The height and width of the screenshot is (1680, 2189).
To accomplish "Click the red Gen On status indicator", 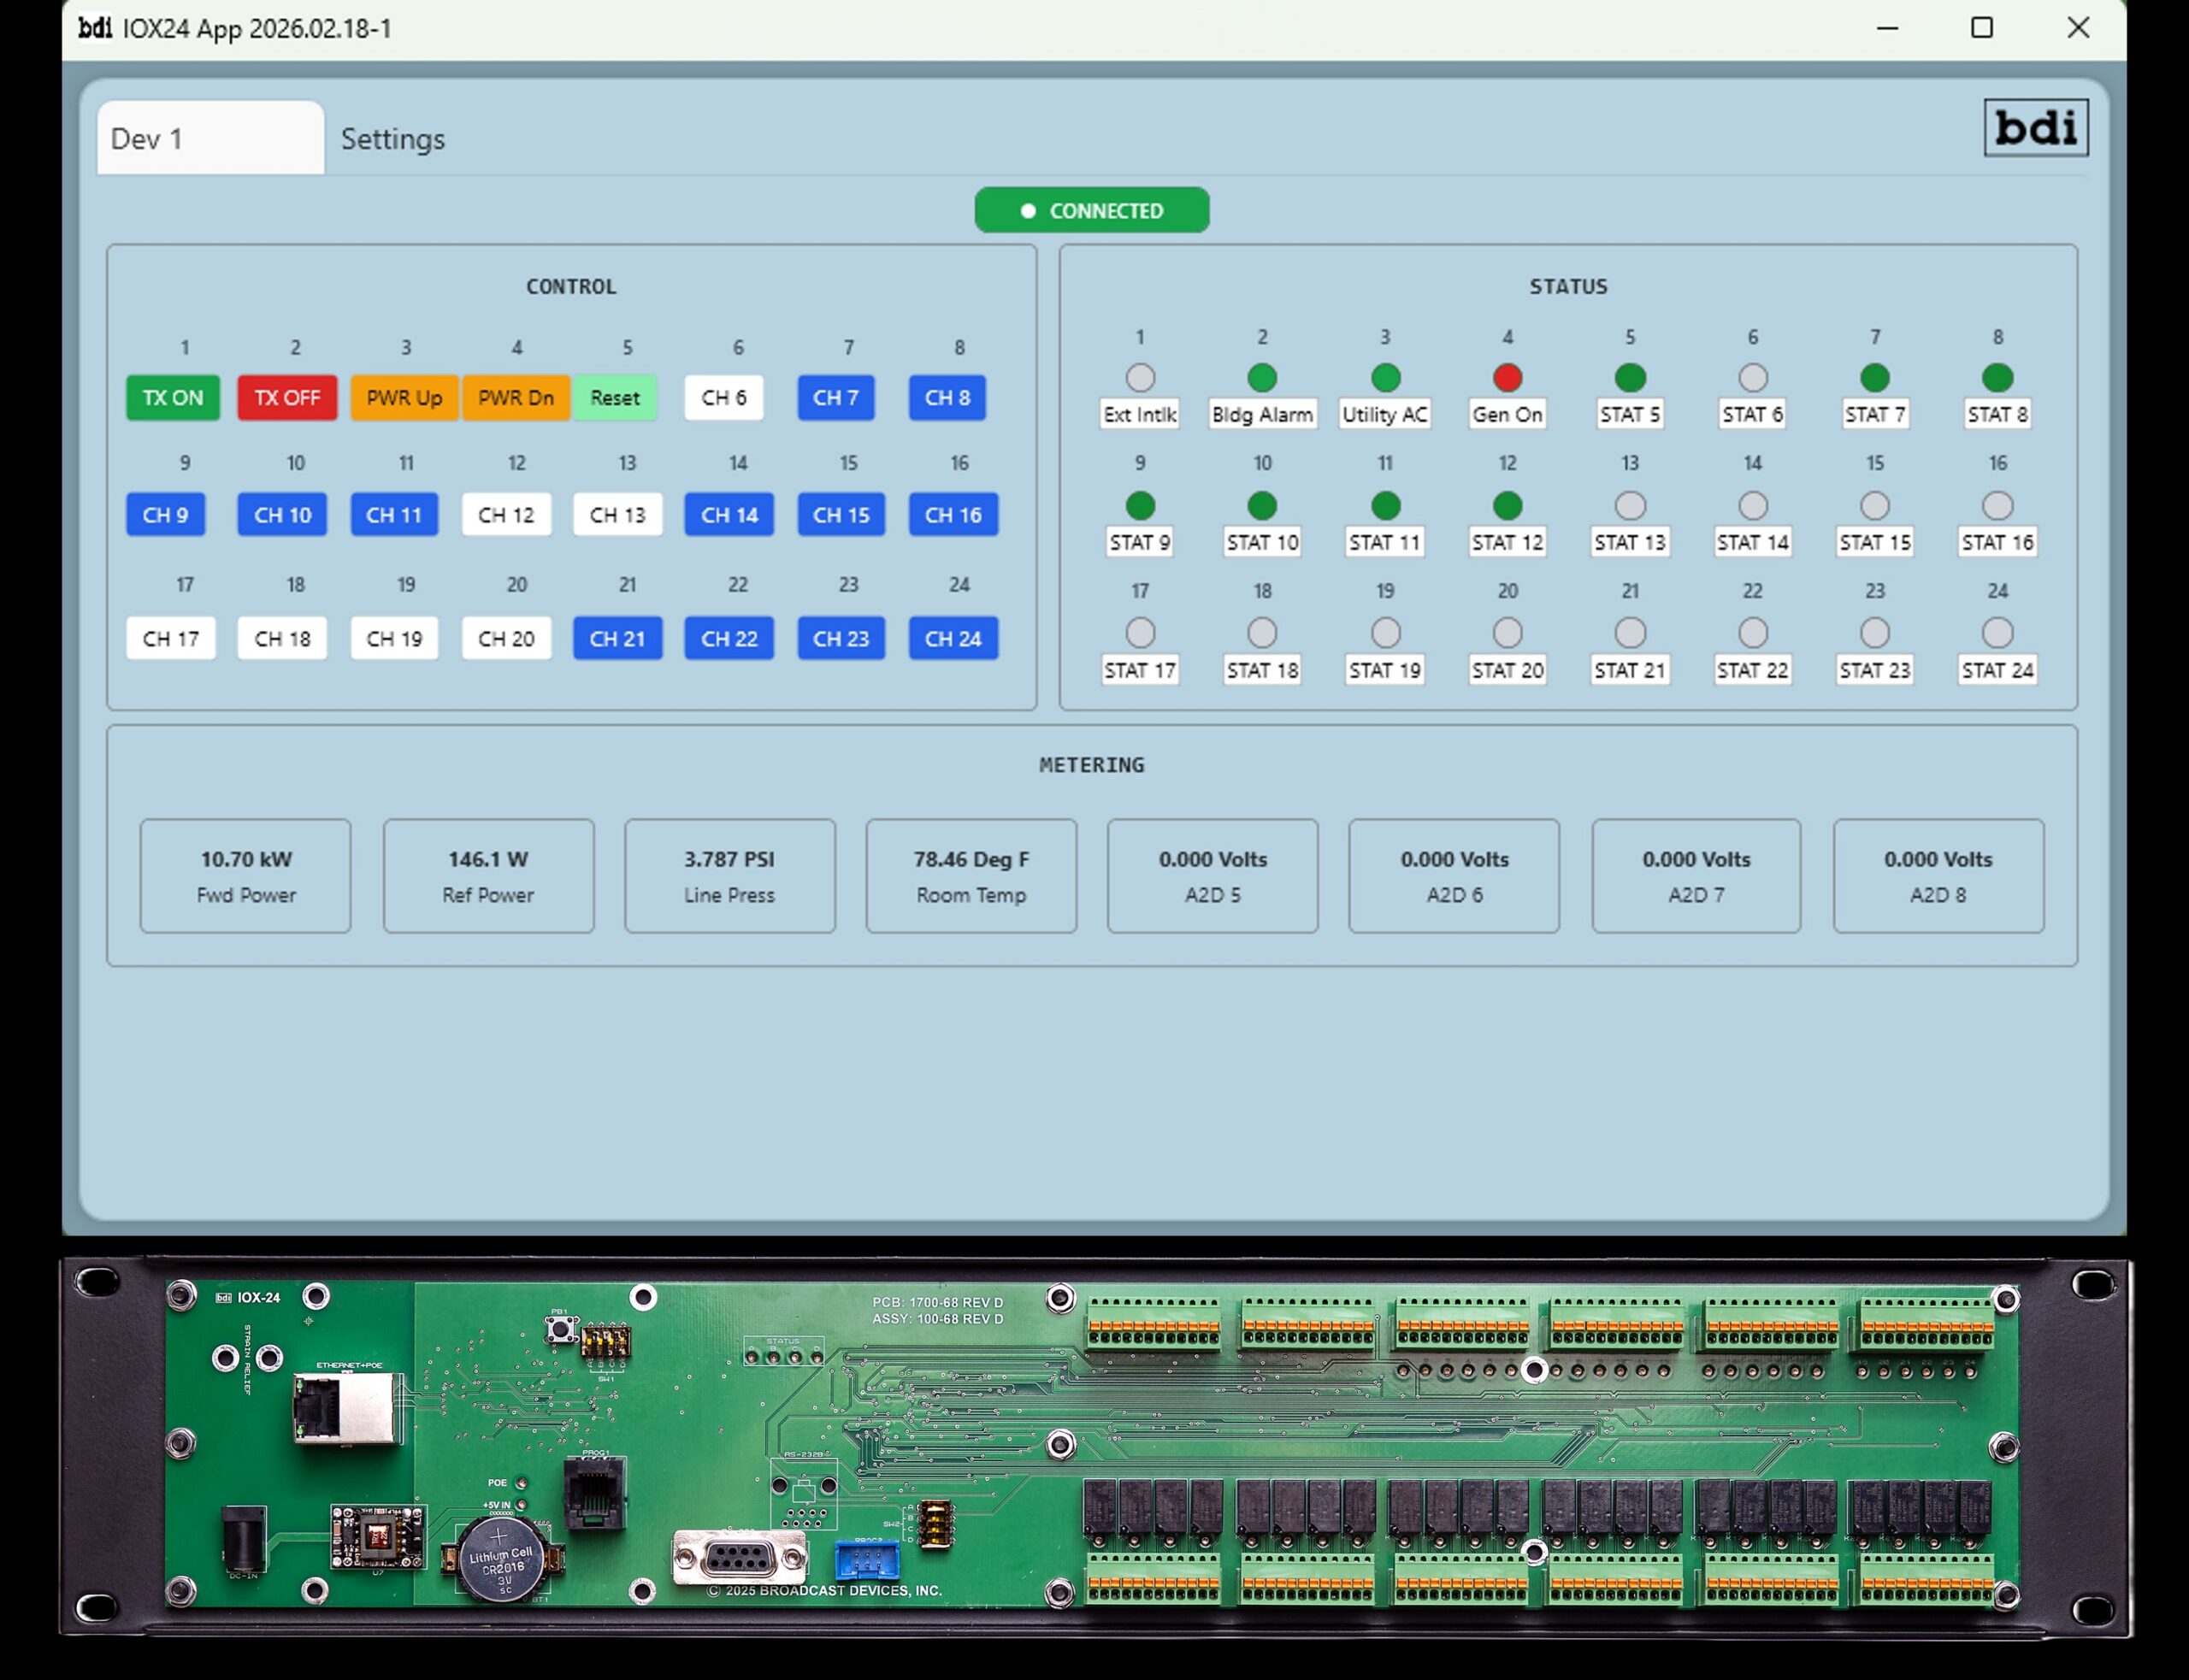I will (1507, 378).
